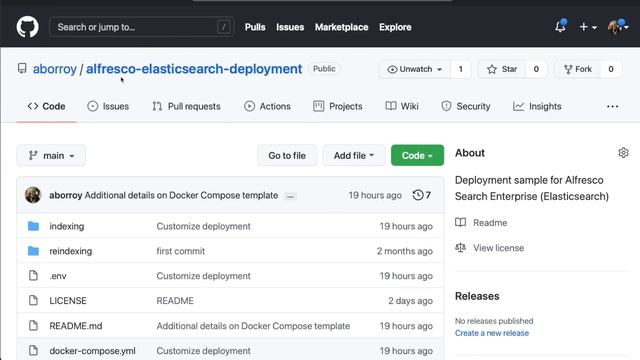The image size is (640, 360).
Task: Click commit author avatar thumbnail
Action: [x=33, y=195]
